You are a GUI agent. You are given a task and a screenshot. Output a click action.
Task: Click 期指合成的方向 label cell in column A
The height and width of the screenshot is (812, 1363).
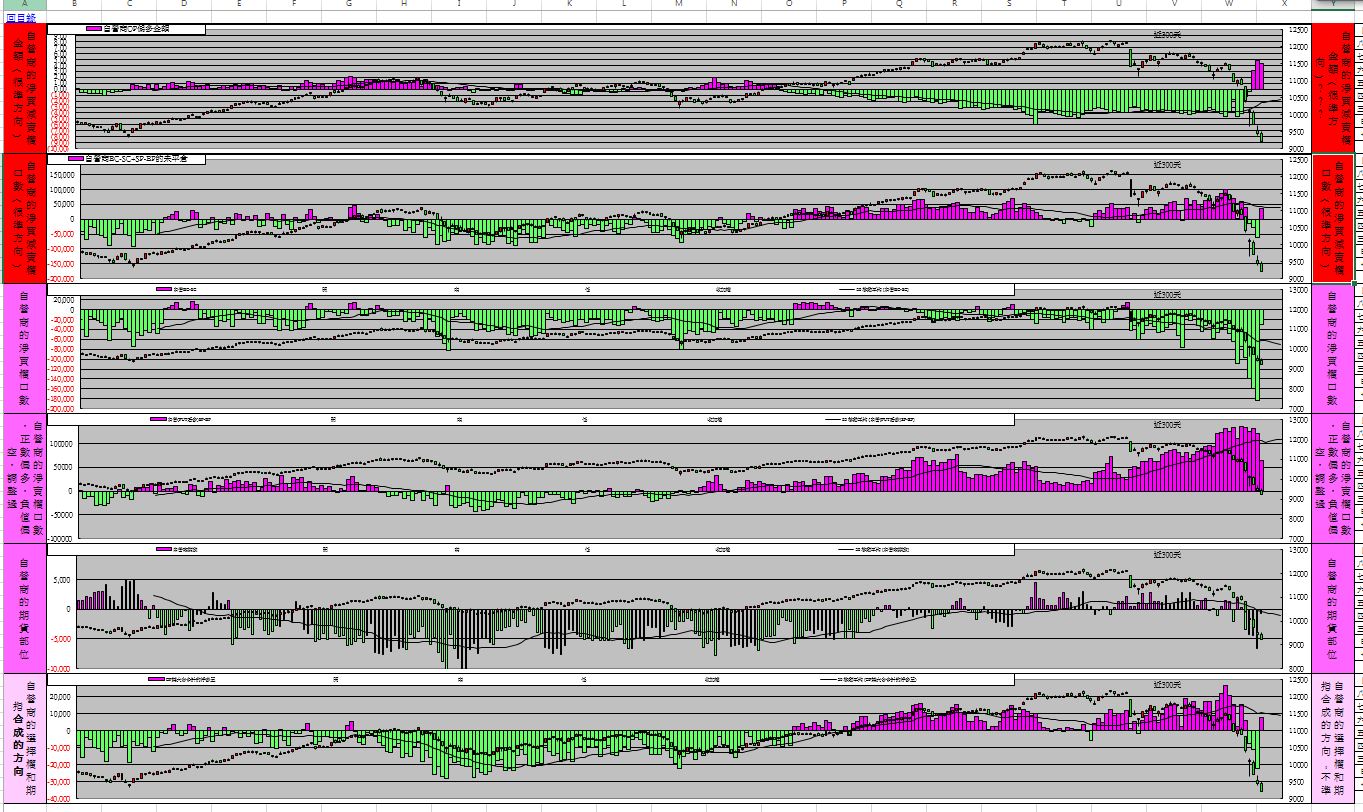[25, 738]
